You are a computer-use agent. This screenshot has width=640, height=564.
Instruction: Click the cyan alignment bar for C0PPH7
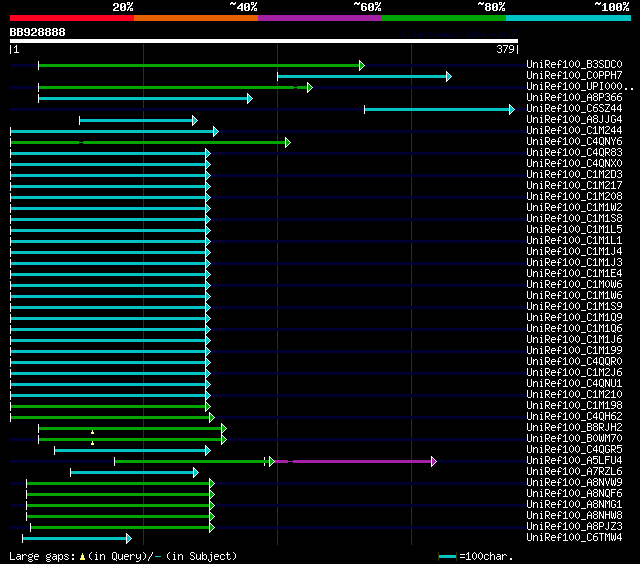(362, 76)
